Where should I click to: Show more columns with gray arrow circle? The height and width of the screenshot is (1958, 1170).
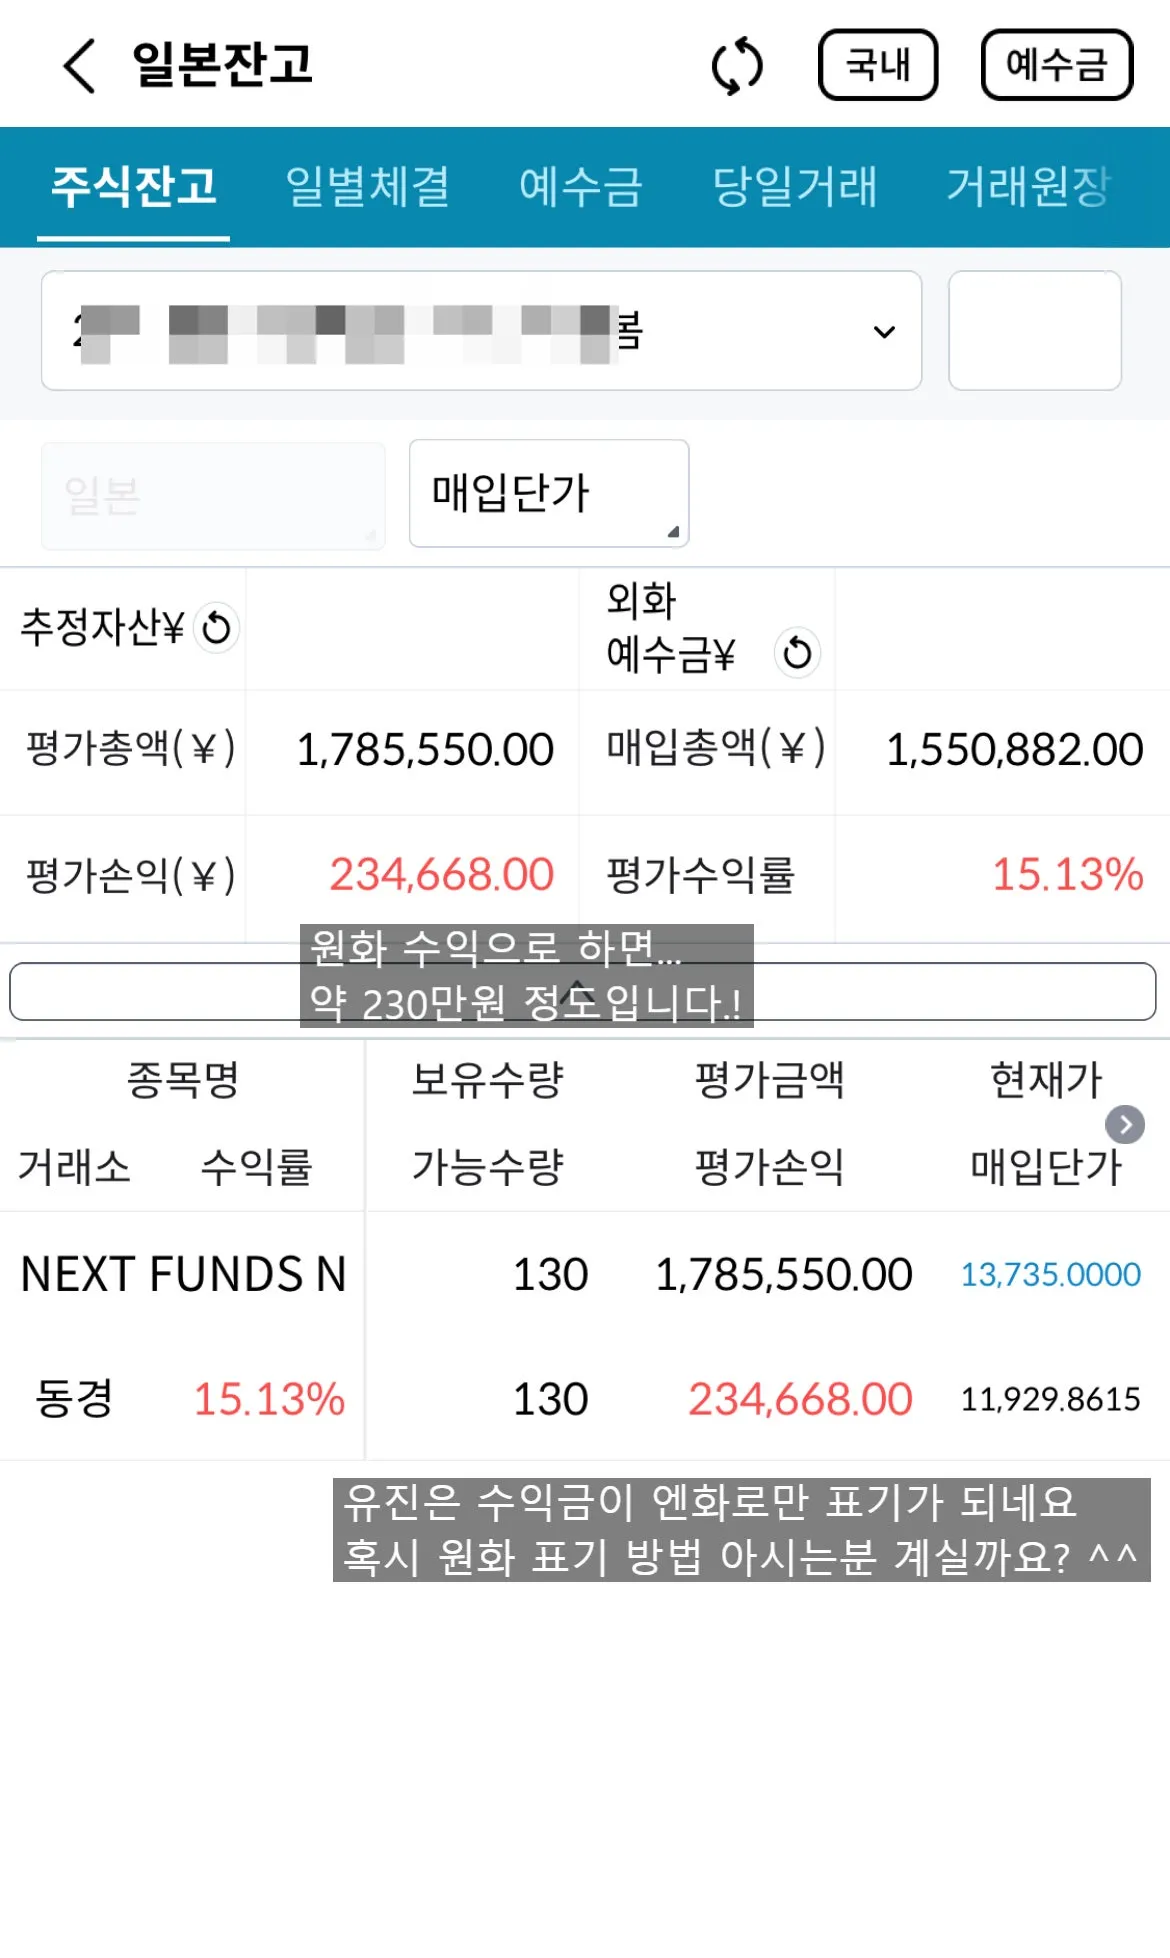pos(1125,1125)
